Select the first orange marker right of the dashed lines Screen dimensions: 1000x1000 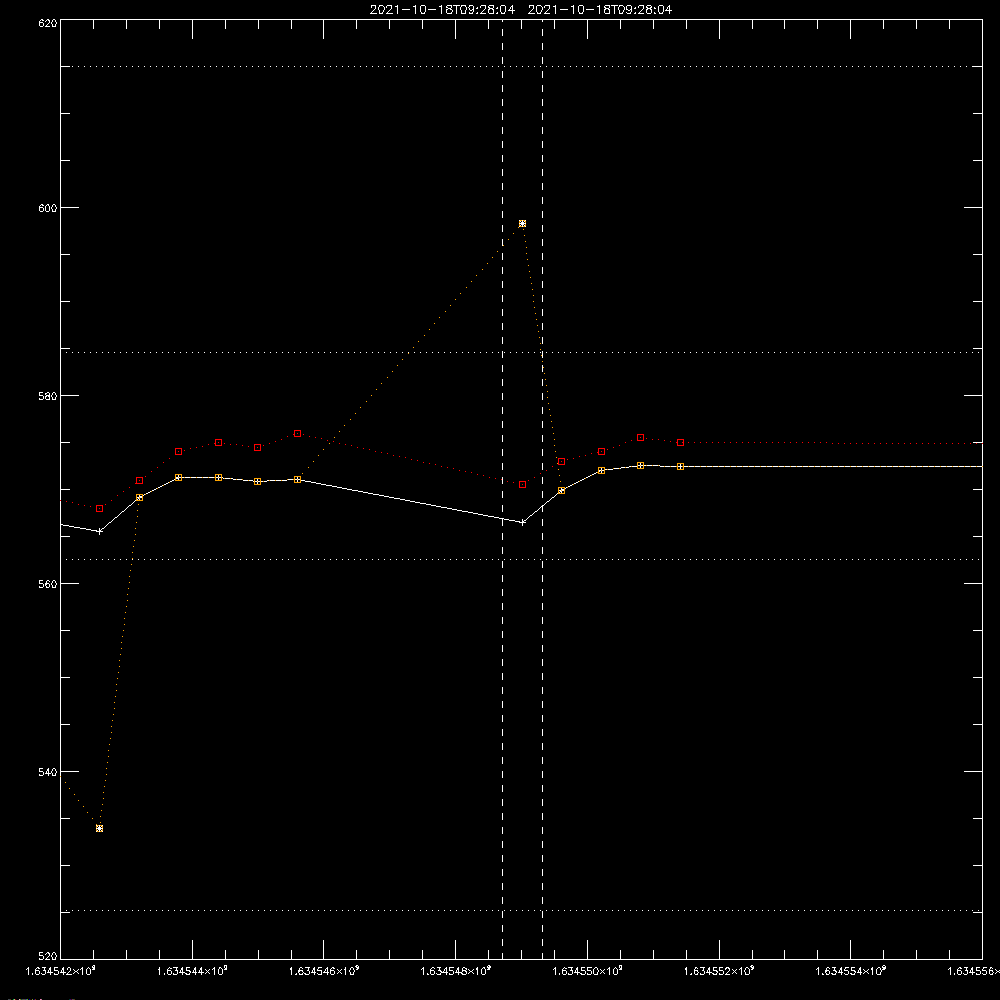pos(561,490)
